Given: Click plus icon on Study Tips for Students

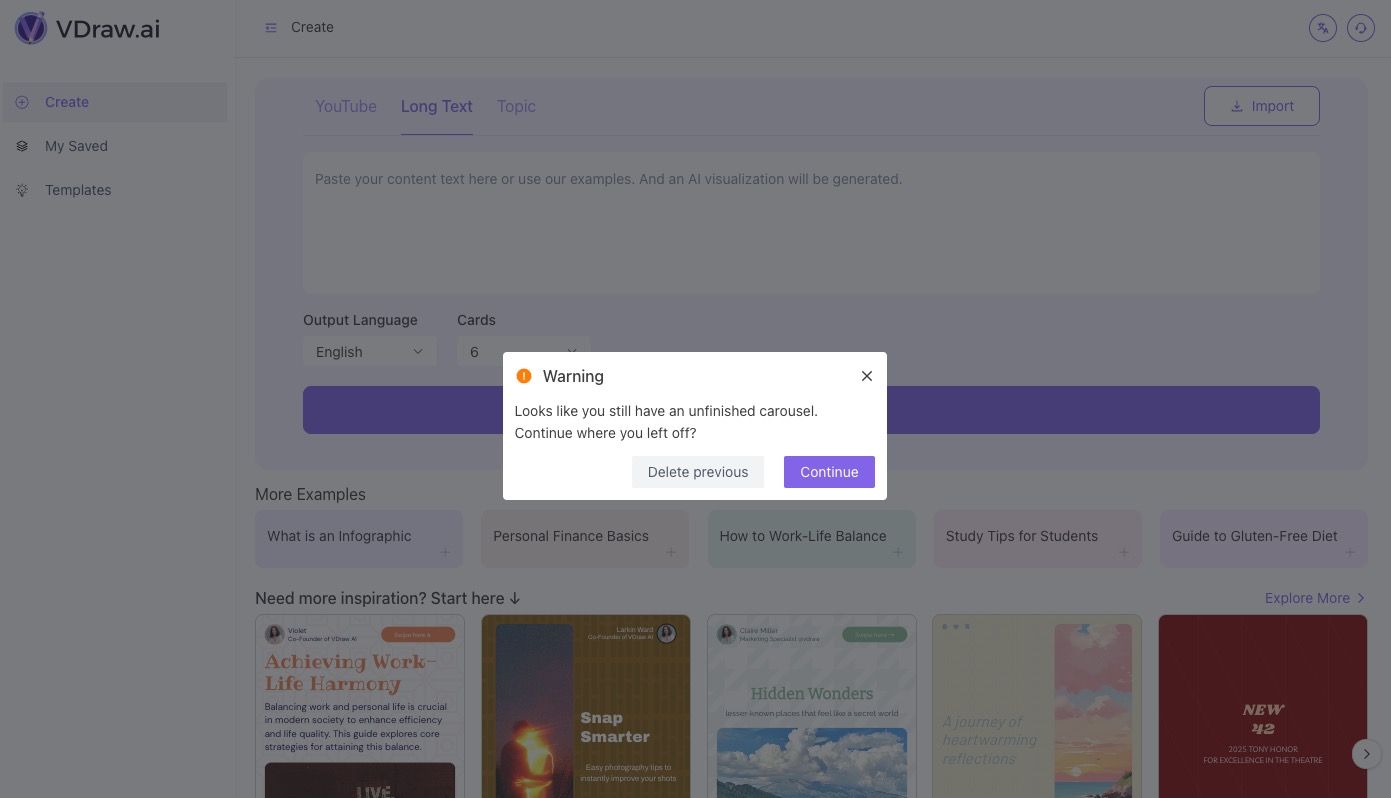Looking at the screenshot, I should pyautogui.click(x=1123, y=552).
